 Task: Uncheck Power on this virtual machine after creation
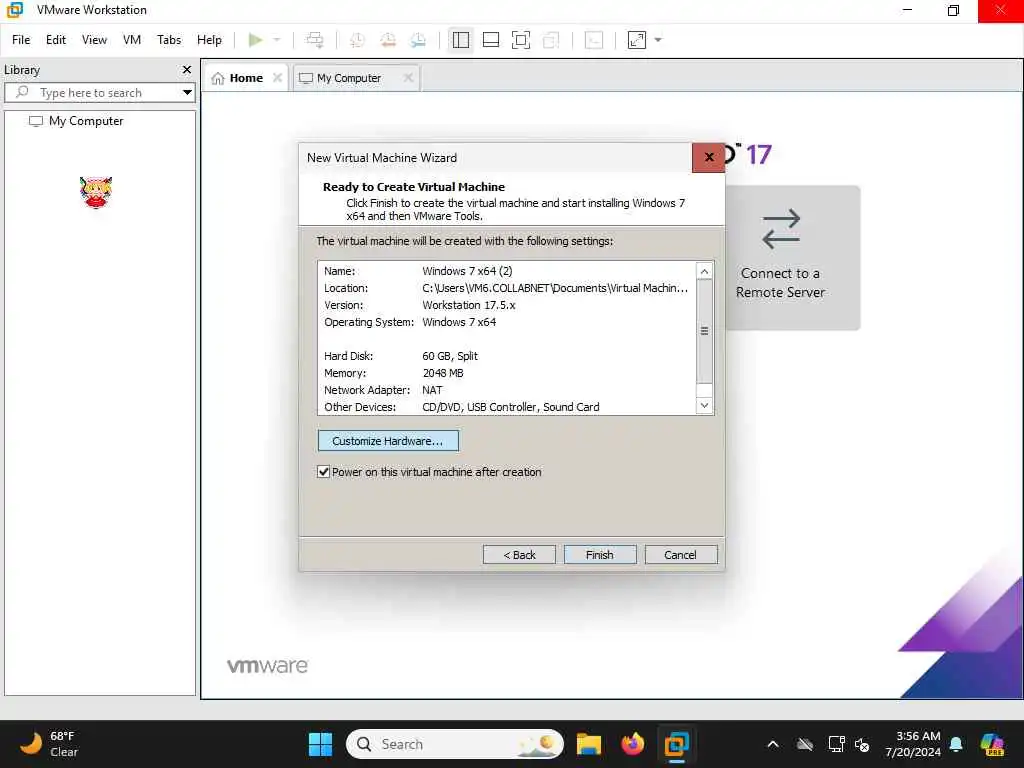point(323,472)
